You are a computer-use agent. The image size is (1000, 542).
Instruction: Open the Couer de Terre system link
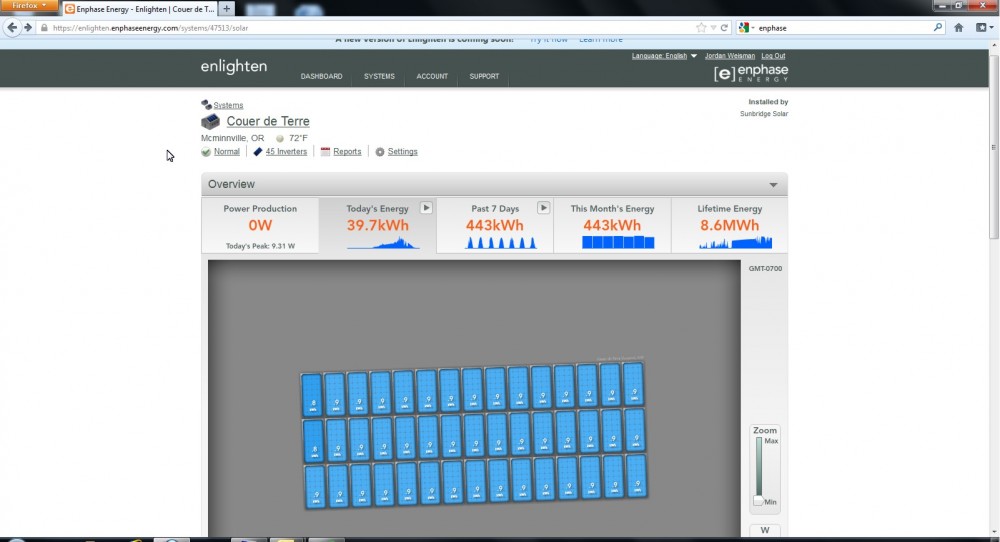pyautogui.click(x=268, y=121)
